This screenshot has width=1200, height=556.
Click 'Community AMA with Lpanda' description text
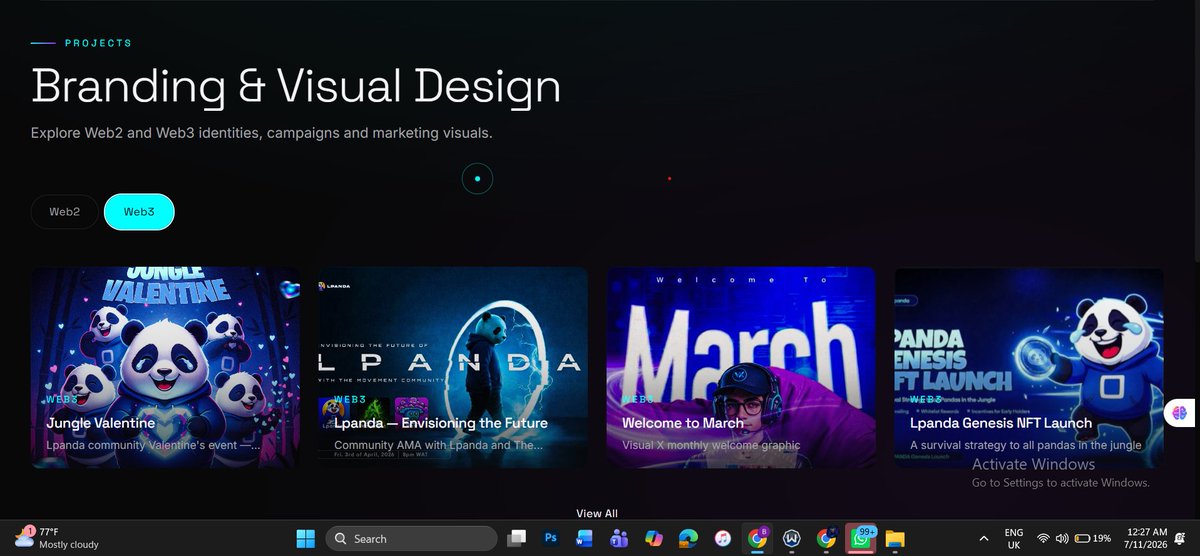[x=440, y=445]
